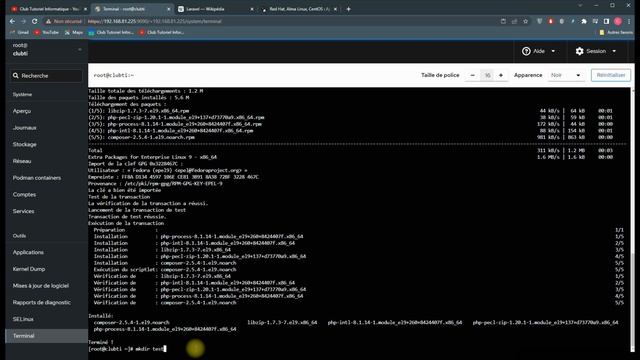640x360 pixels.
Task: Click the Recherche search field
Action: point(46,76)
